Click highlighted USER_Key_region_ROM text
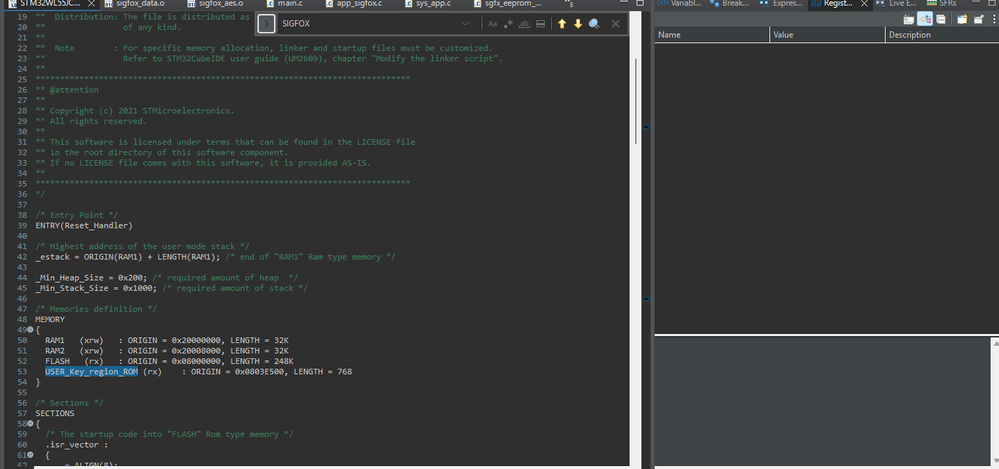 [91, 372]
